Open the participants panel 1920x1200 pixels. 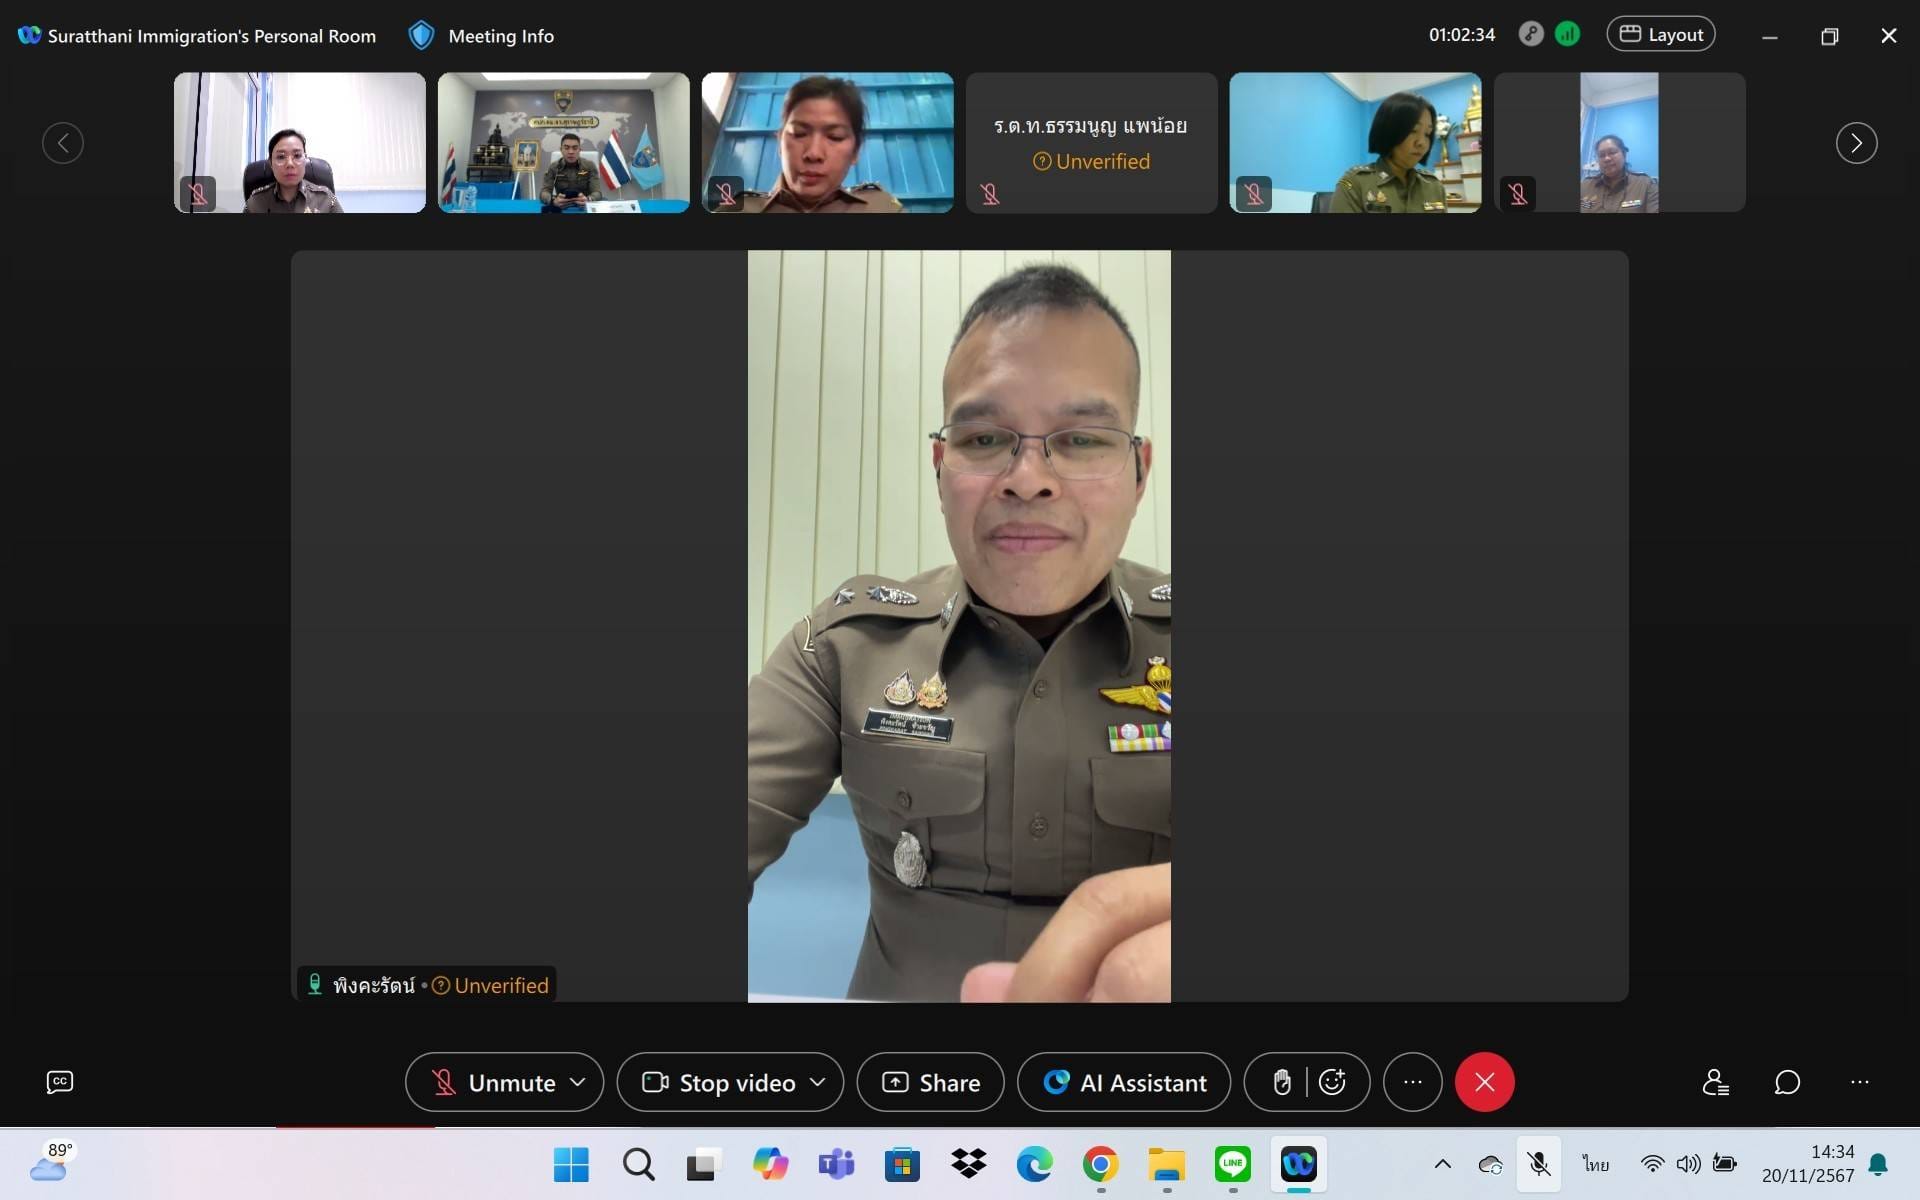click(1715, 1082)
